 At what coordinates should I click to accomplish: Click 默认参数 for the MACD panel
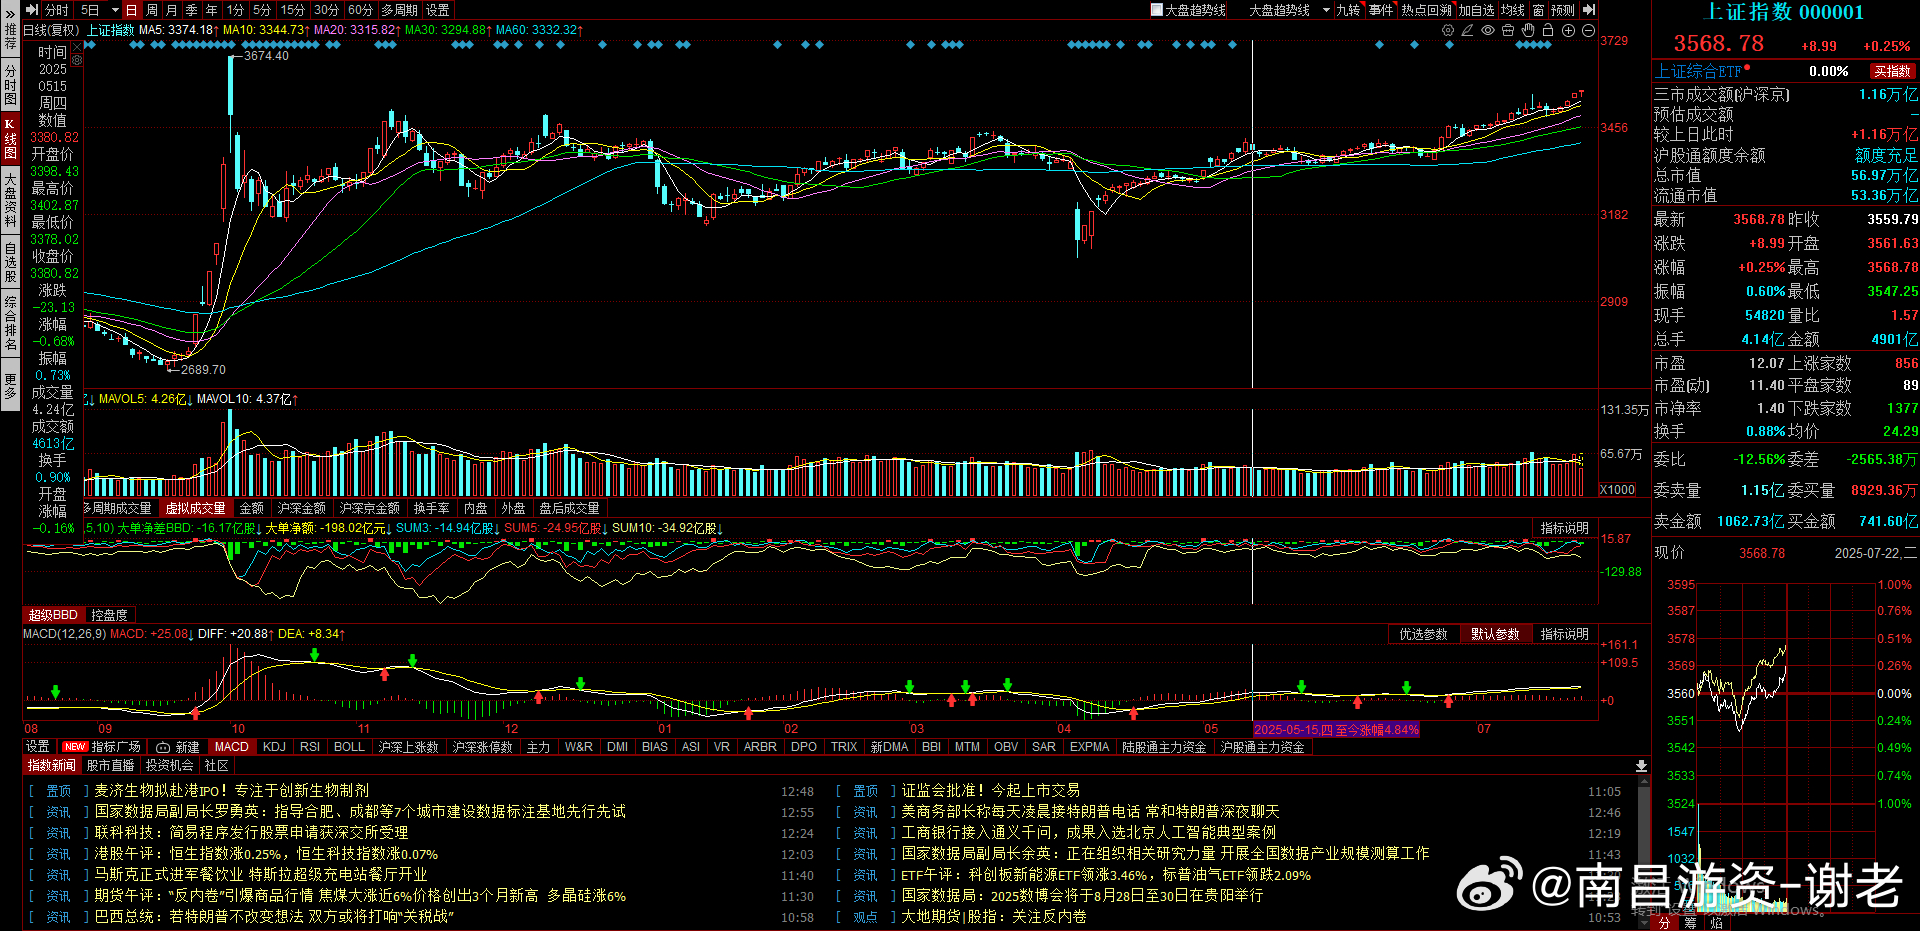point(1495,634)
